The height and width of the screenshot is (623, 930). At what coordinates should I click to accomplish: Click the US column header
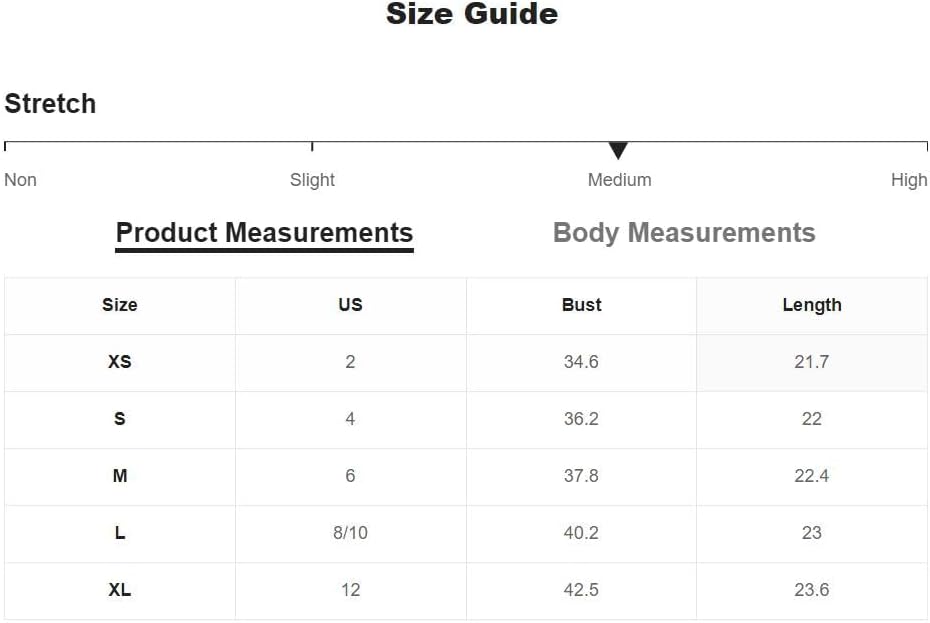tap(351, 305)
